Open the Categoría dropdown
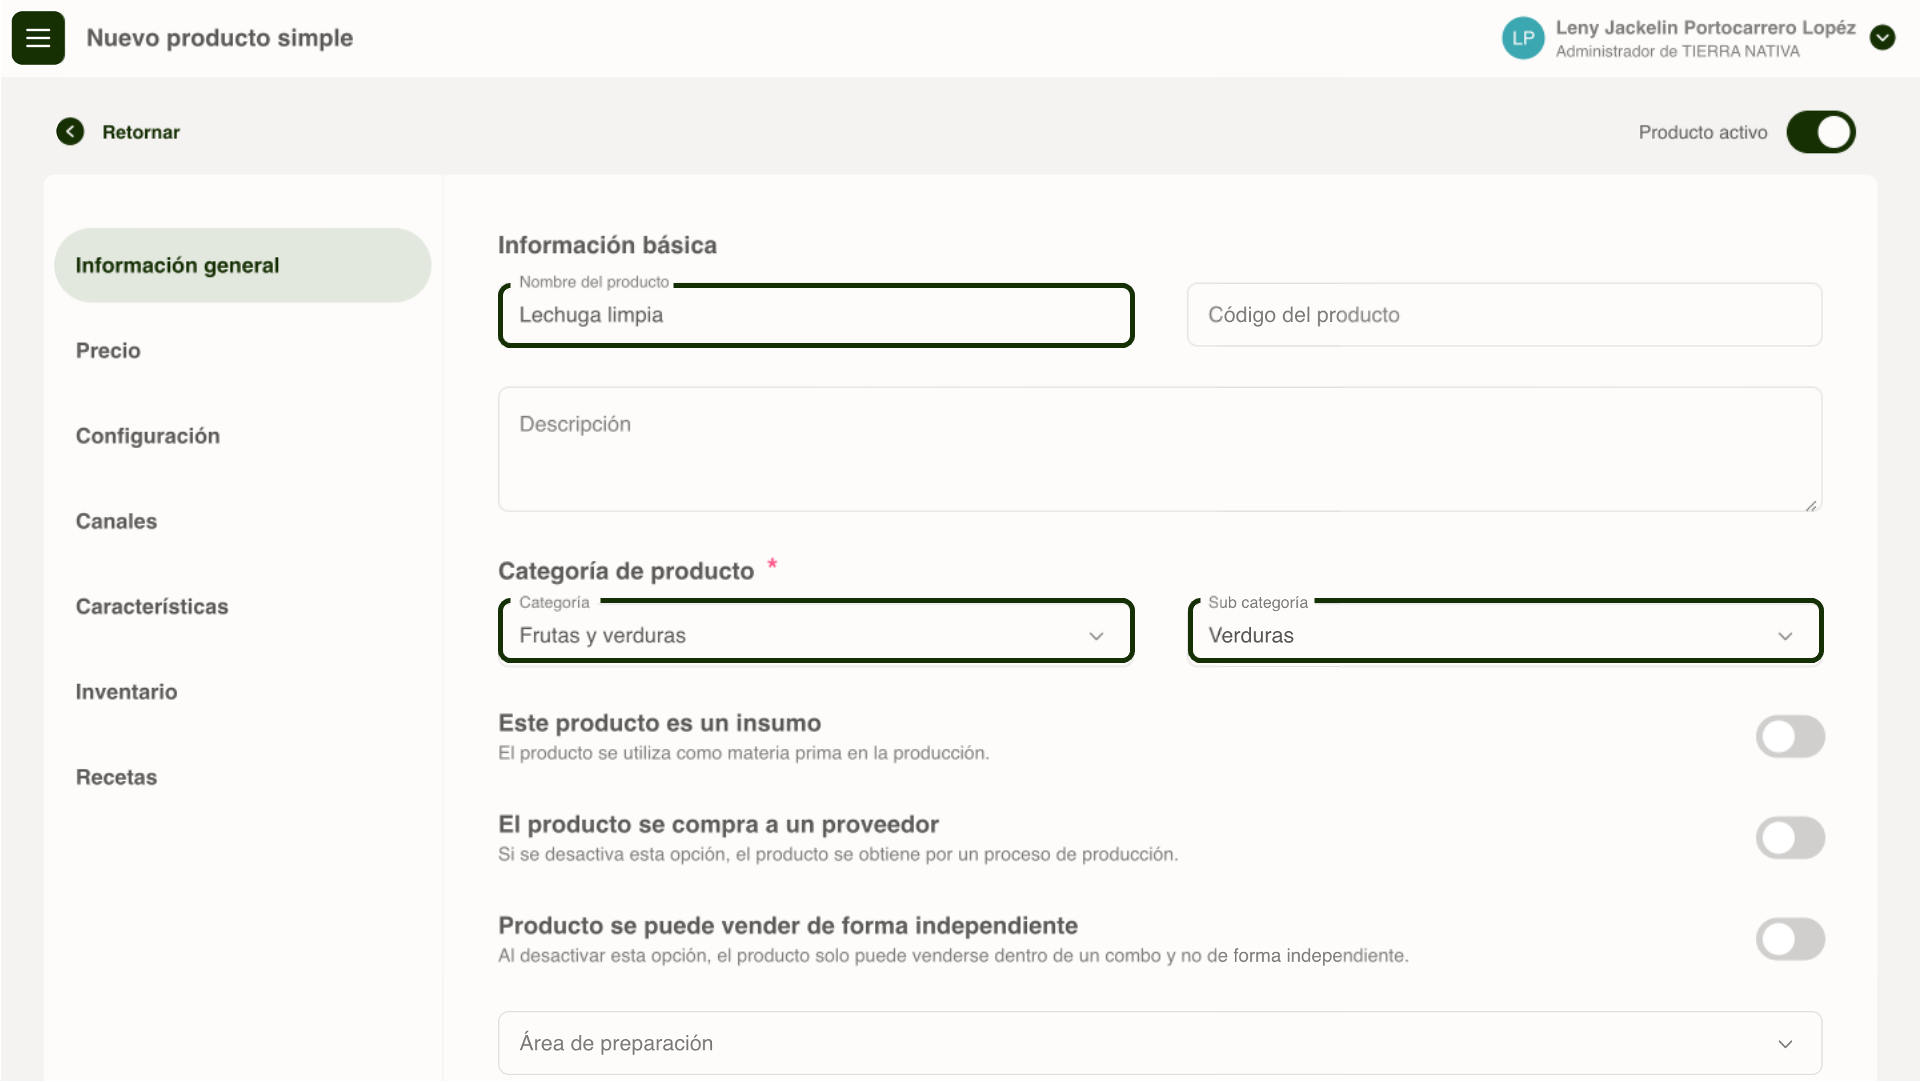 click(x=815, y=635)
